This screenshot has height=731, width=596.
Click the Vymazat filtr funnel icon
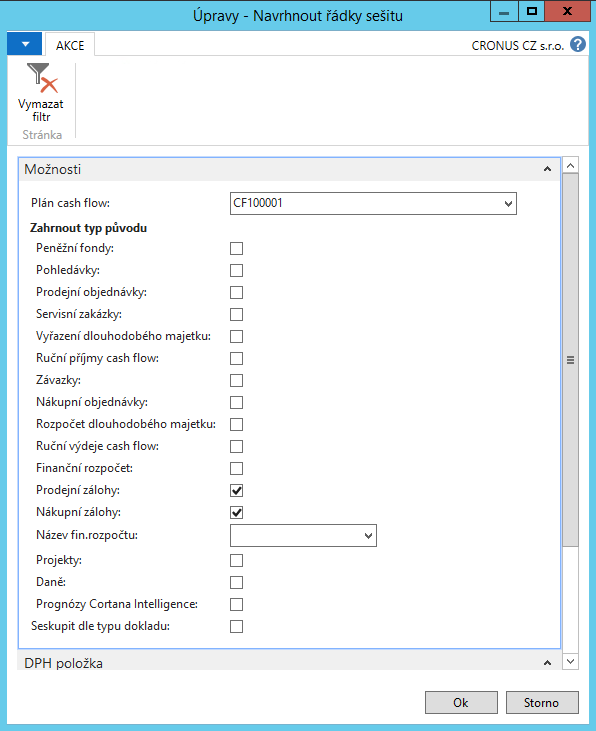(x=42, y=78)
